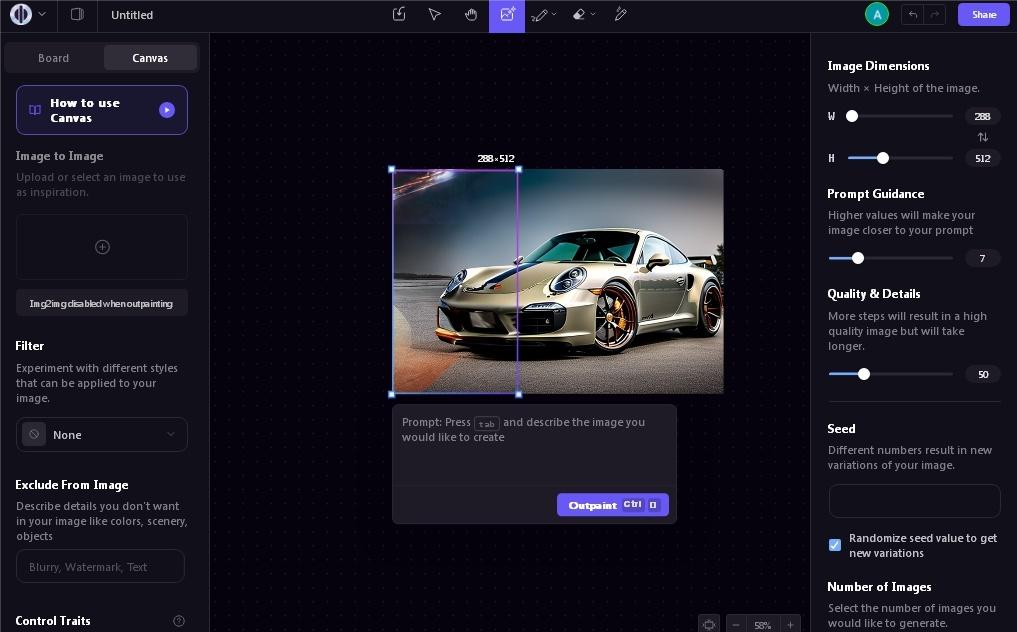Viewport: 1017px width, 632px height.
Task: Click the Prompt Guidance slider handle
Action: 857,258
